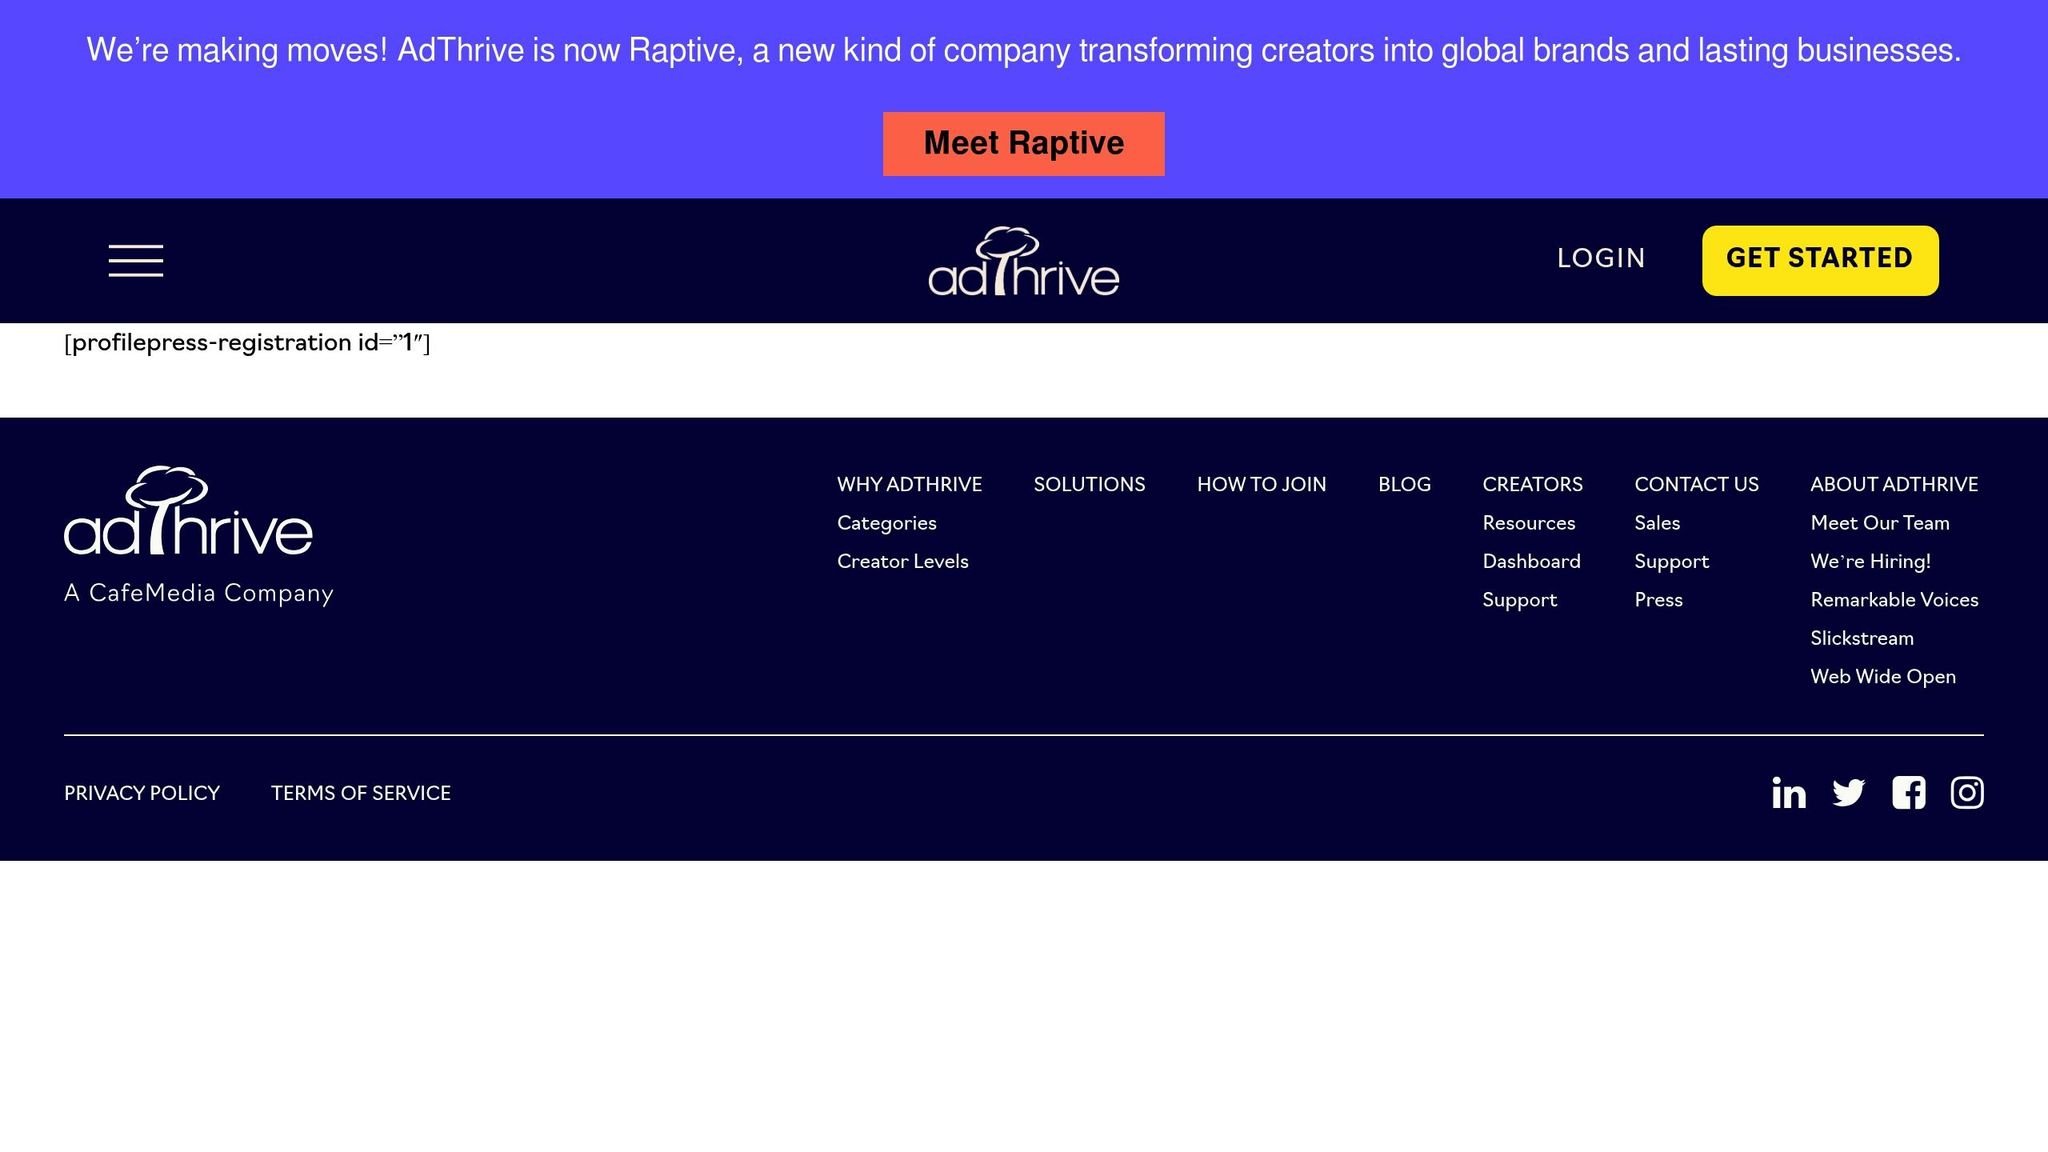Click 'A CafeMedia Company' tagline

point(198,593)
